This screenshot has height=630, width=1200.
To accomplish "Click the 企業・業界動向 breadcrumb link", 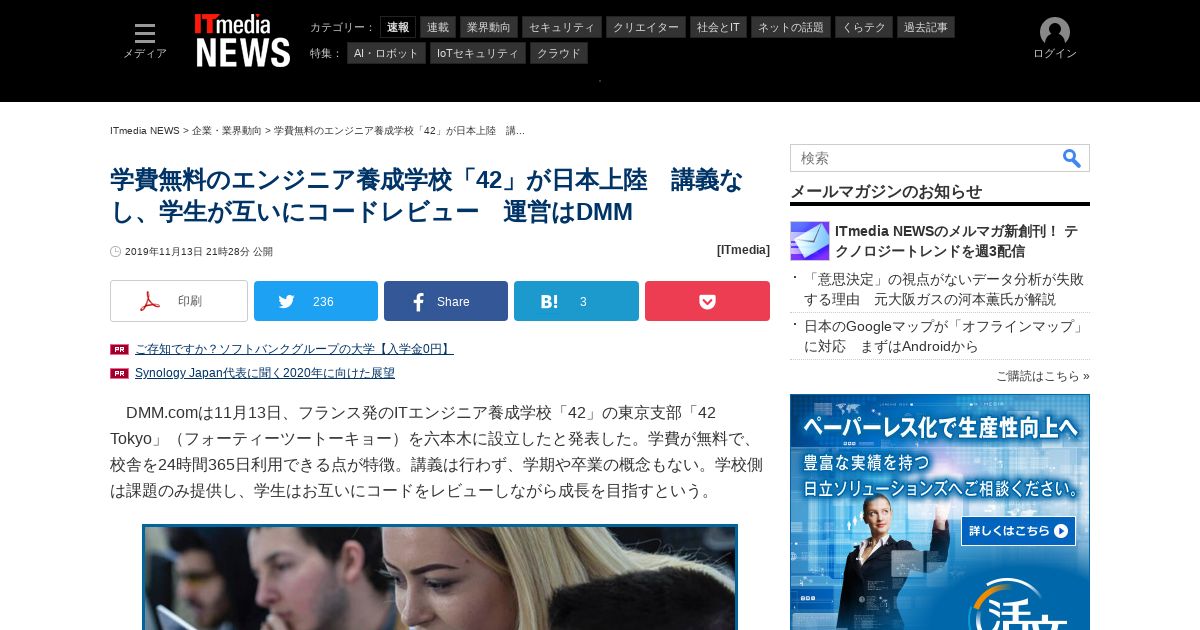I will [227, 131].
